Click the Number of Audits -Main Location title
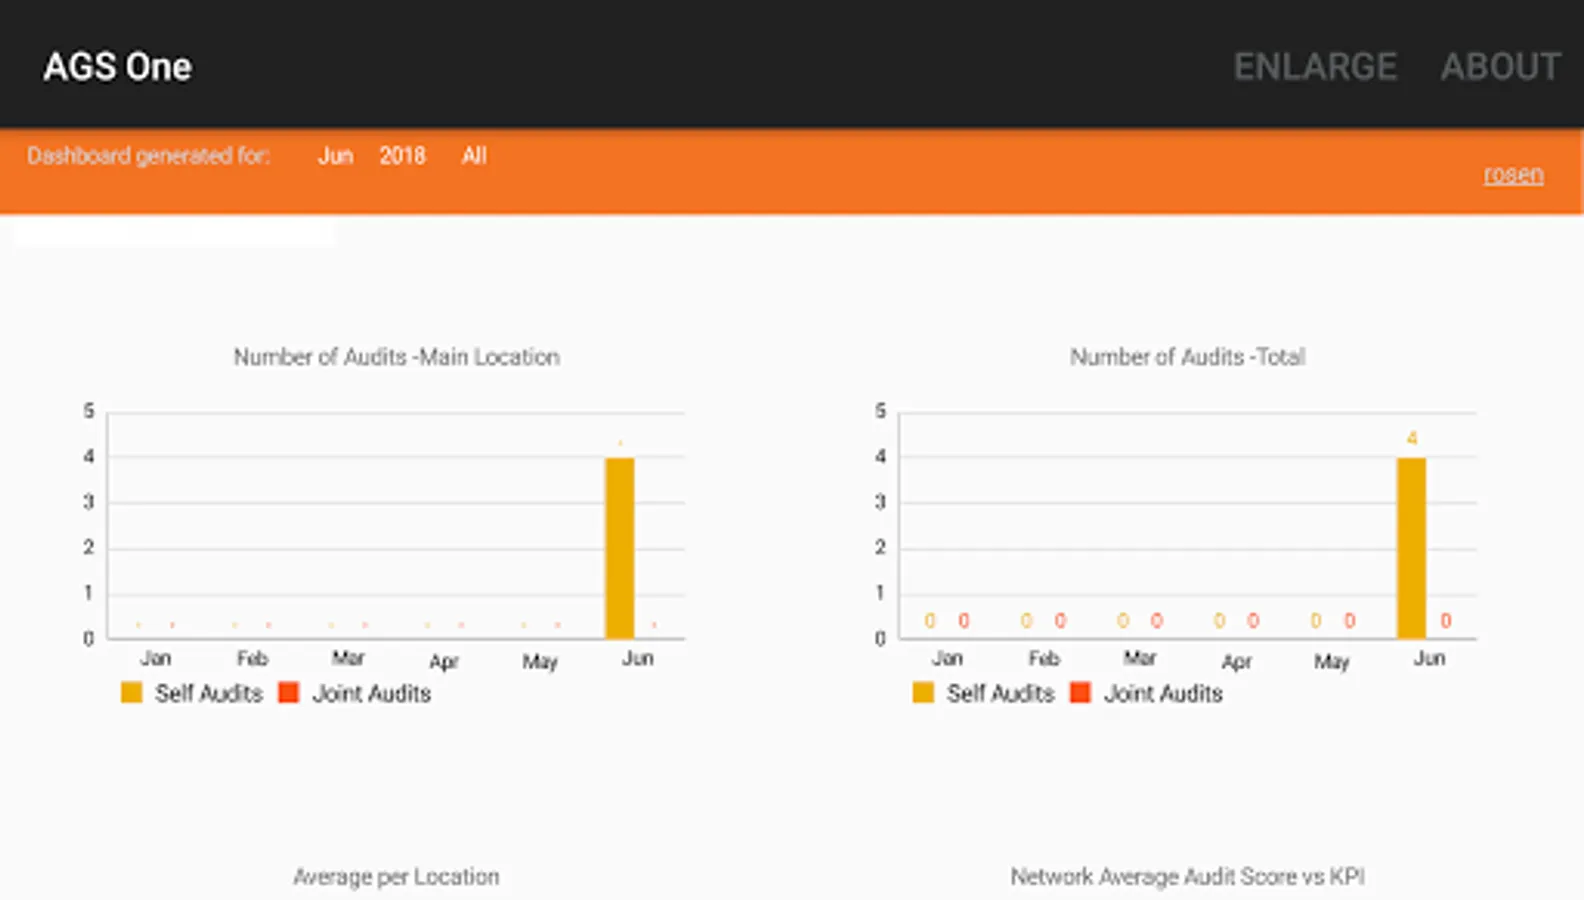 tap(397, 357)
